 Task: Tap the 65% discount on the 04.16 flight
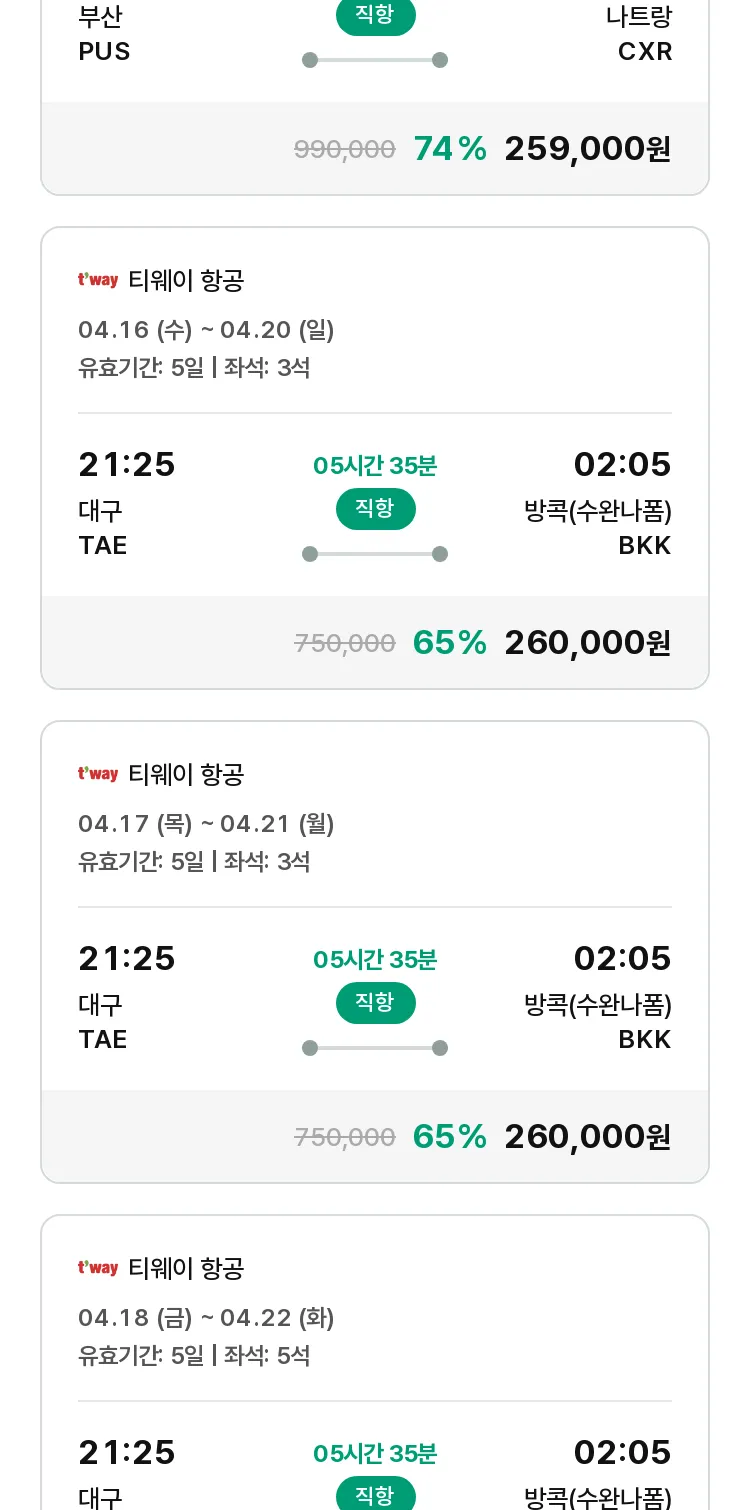450,643
